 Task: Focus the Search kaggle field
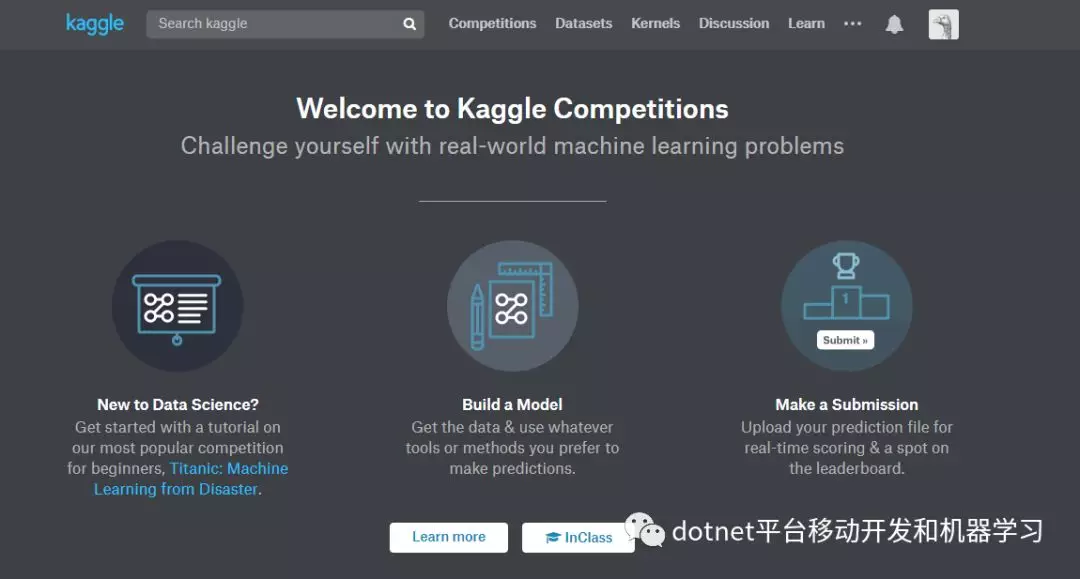[x=285, y=24]
